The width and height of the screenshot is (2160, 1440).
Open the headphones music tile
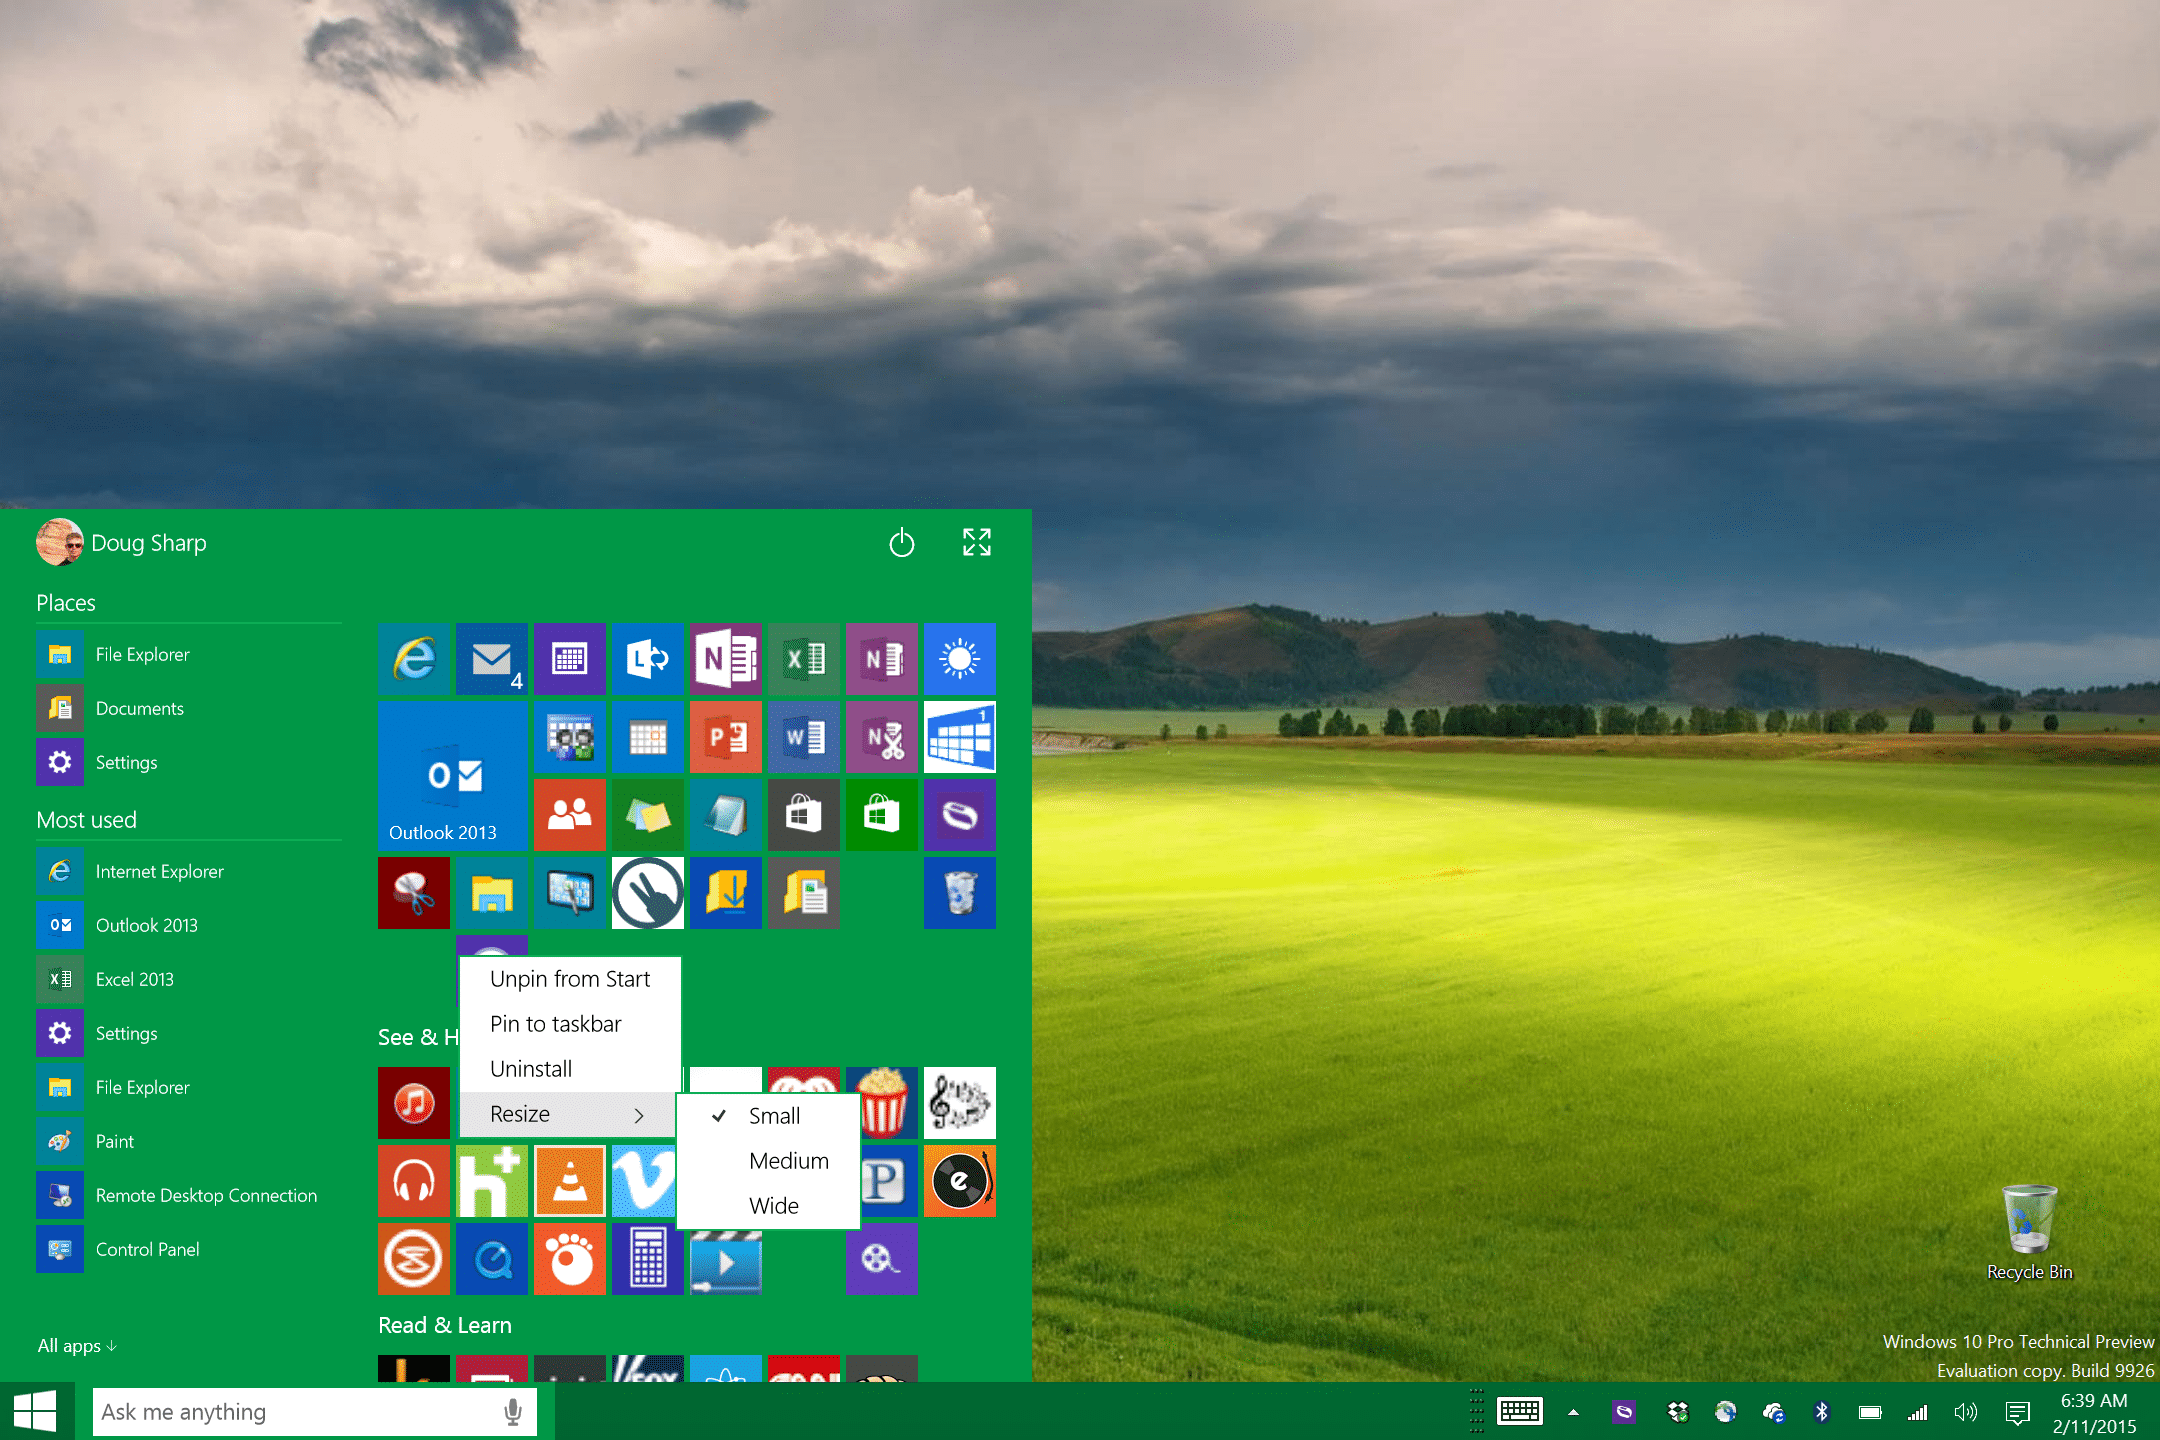[414, 1181]
